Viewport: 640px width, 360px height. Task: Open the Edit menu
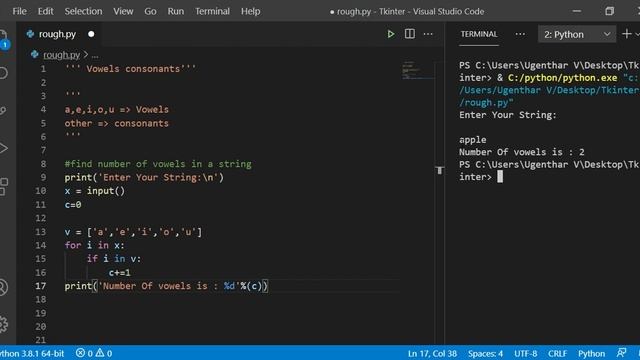[x=45, y=11]
